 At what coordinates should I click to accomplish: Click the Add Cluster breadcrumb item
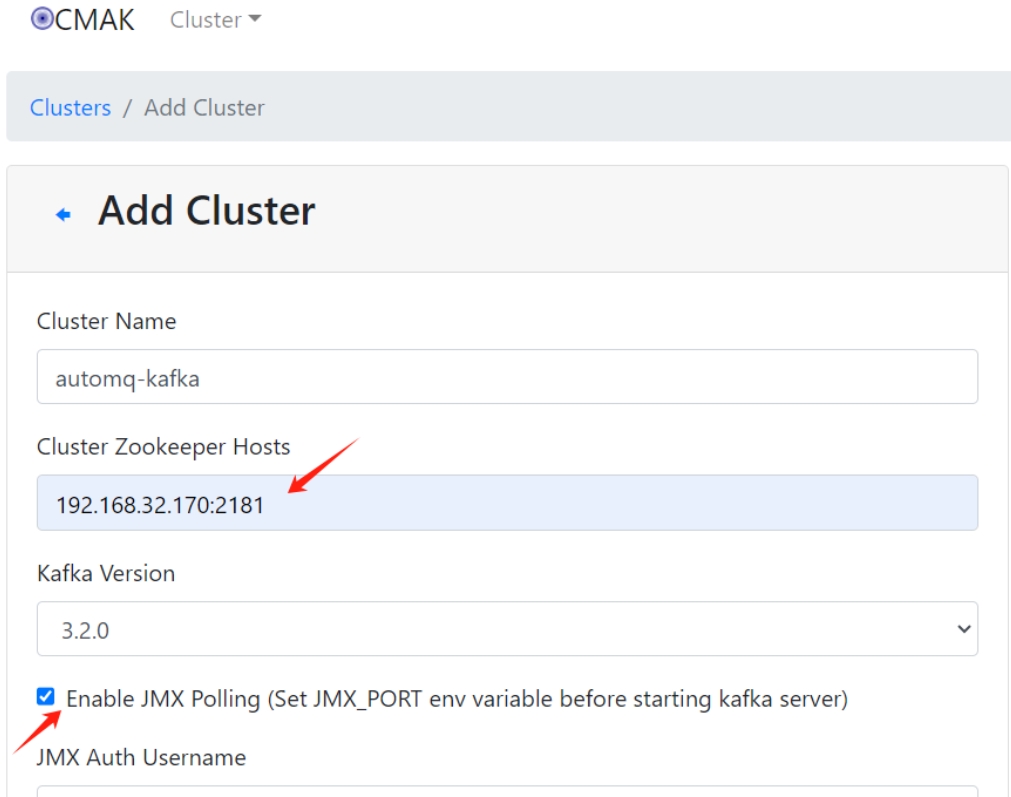pos(204,108)
